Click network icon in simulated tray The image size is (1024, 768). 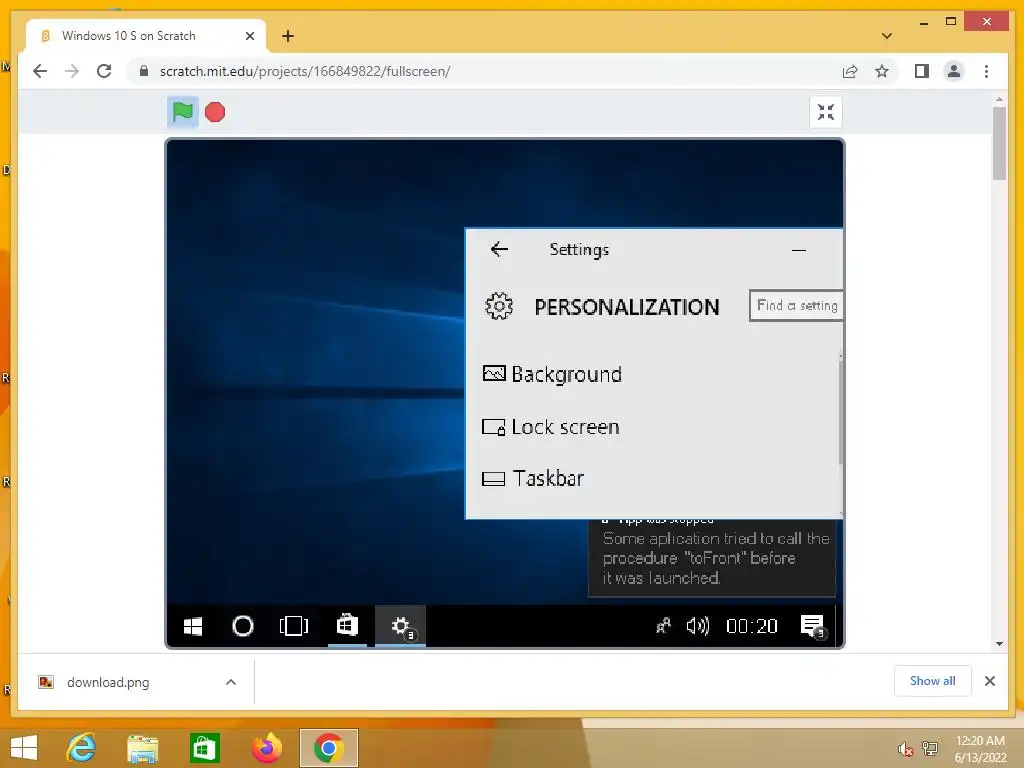[x=664, y=626]
